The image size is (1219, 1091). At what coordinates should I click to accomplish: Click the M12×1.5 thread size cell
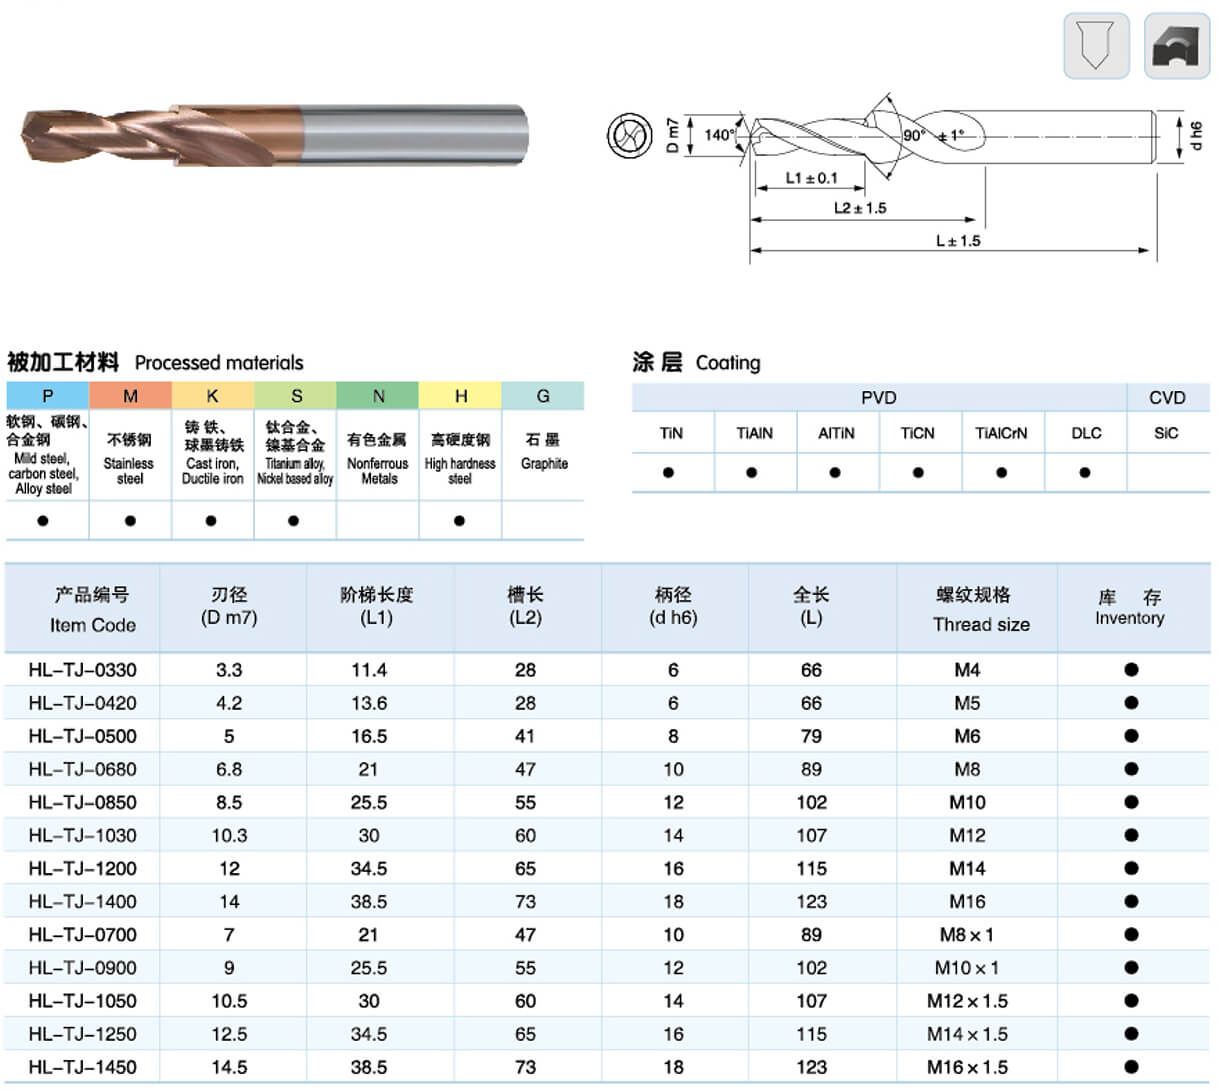pos(967,1001)
